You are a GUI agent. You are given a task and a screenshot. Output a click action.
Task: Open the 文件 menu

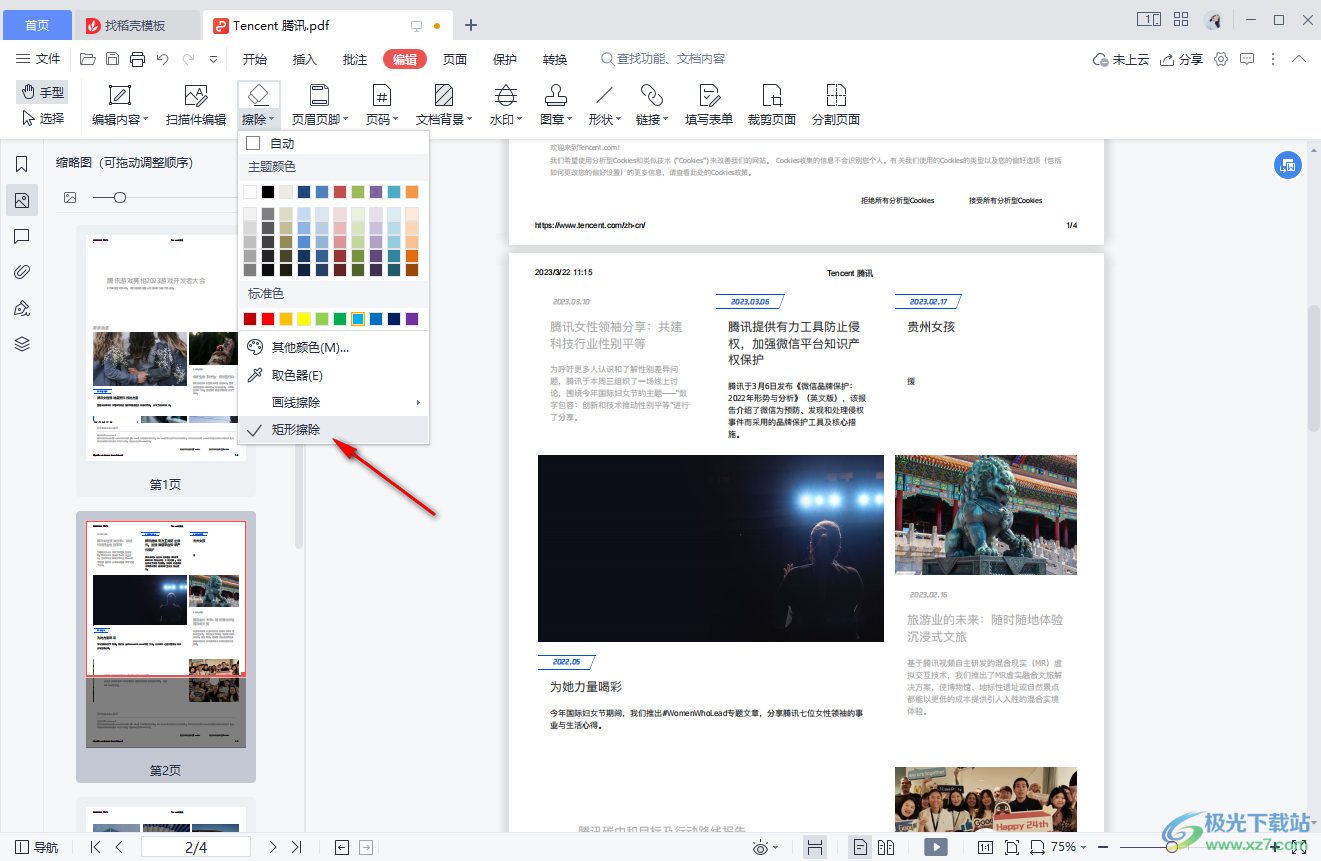[39, 59]
